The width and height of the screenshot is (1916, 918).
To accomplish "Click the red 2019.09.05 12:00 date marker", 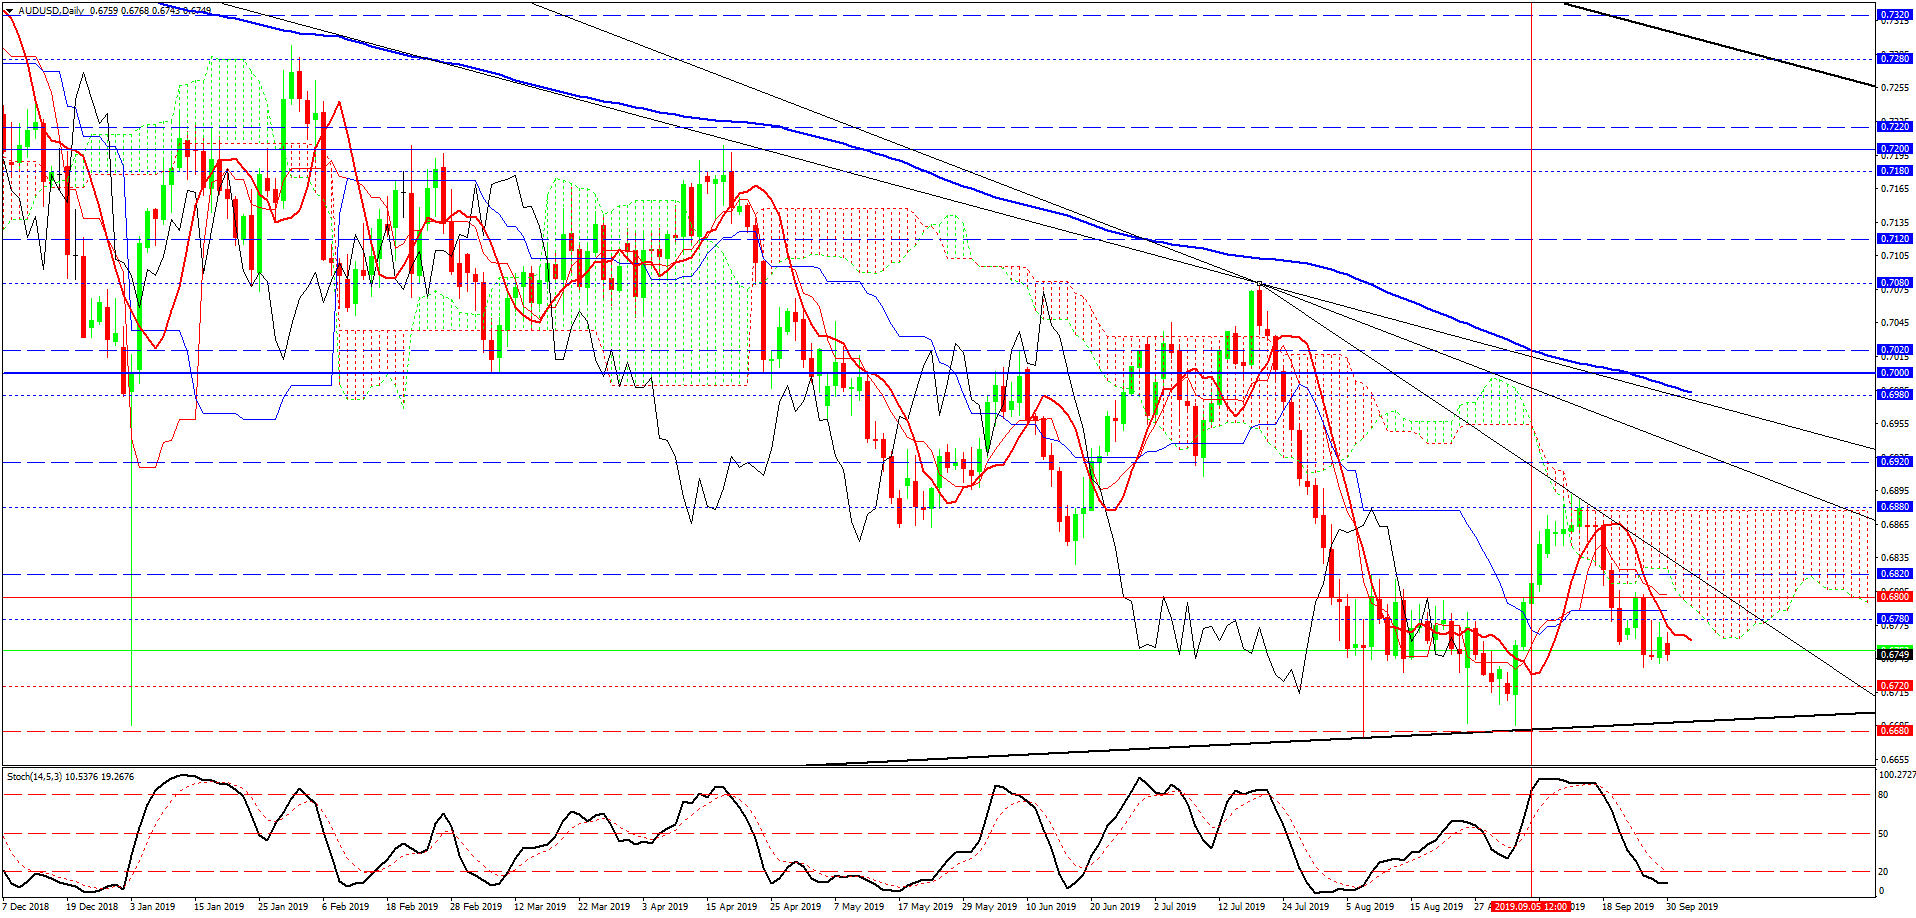I will tap(1530, 907).
